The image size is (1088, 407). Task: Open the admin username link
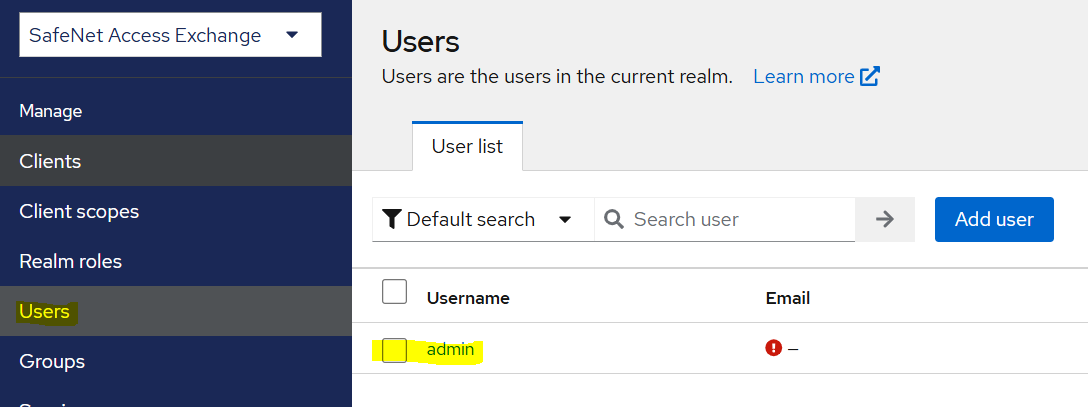point(450,350)
